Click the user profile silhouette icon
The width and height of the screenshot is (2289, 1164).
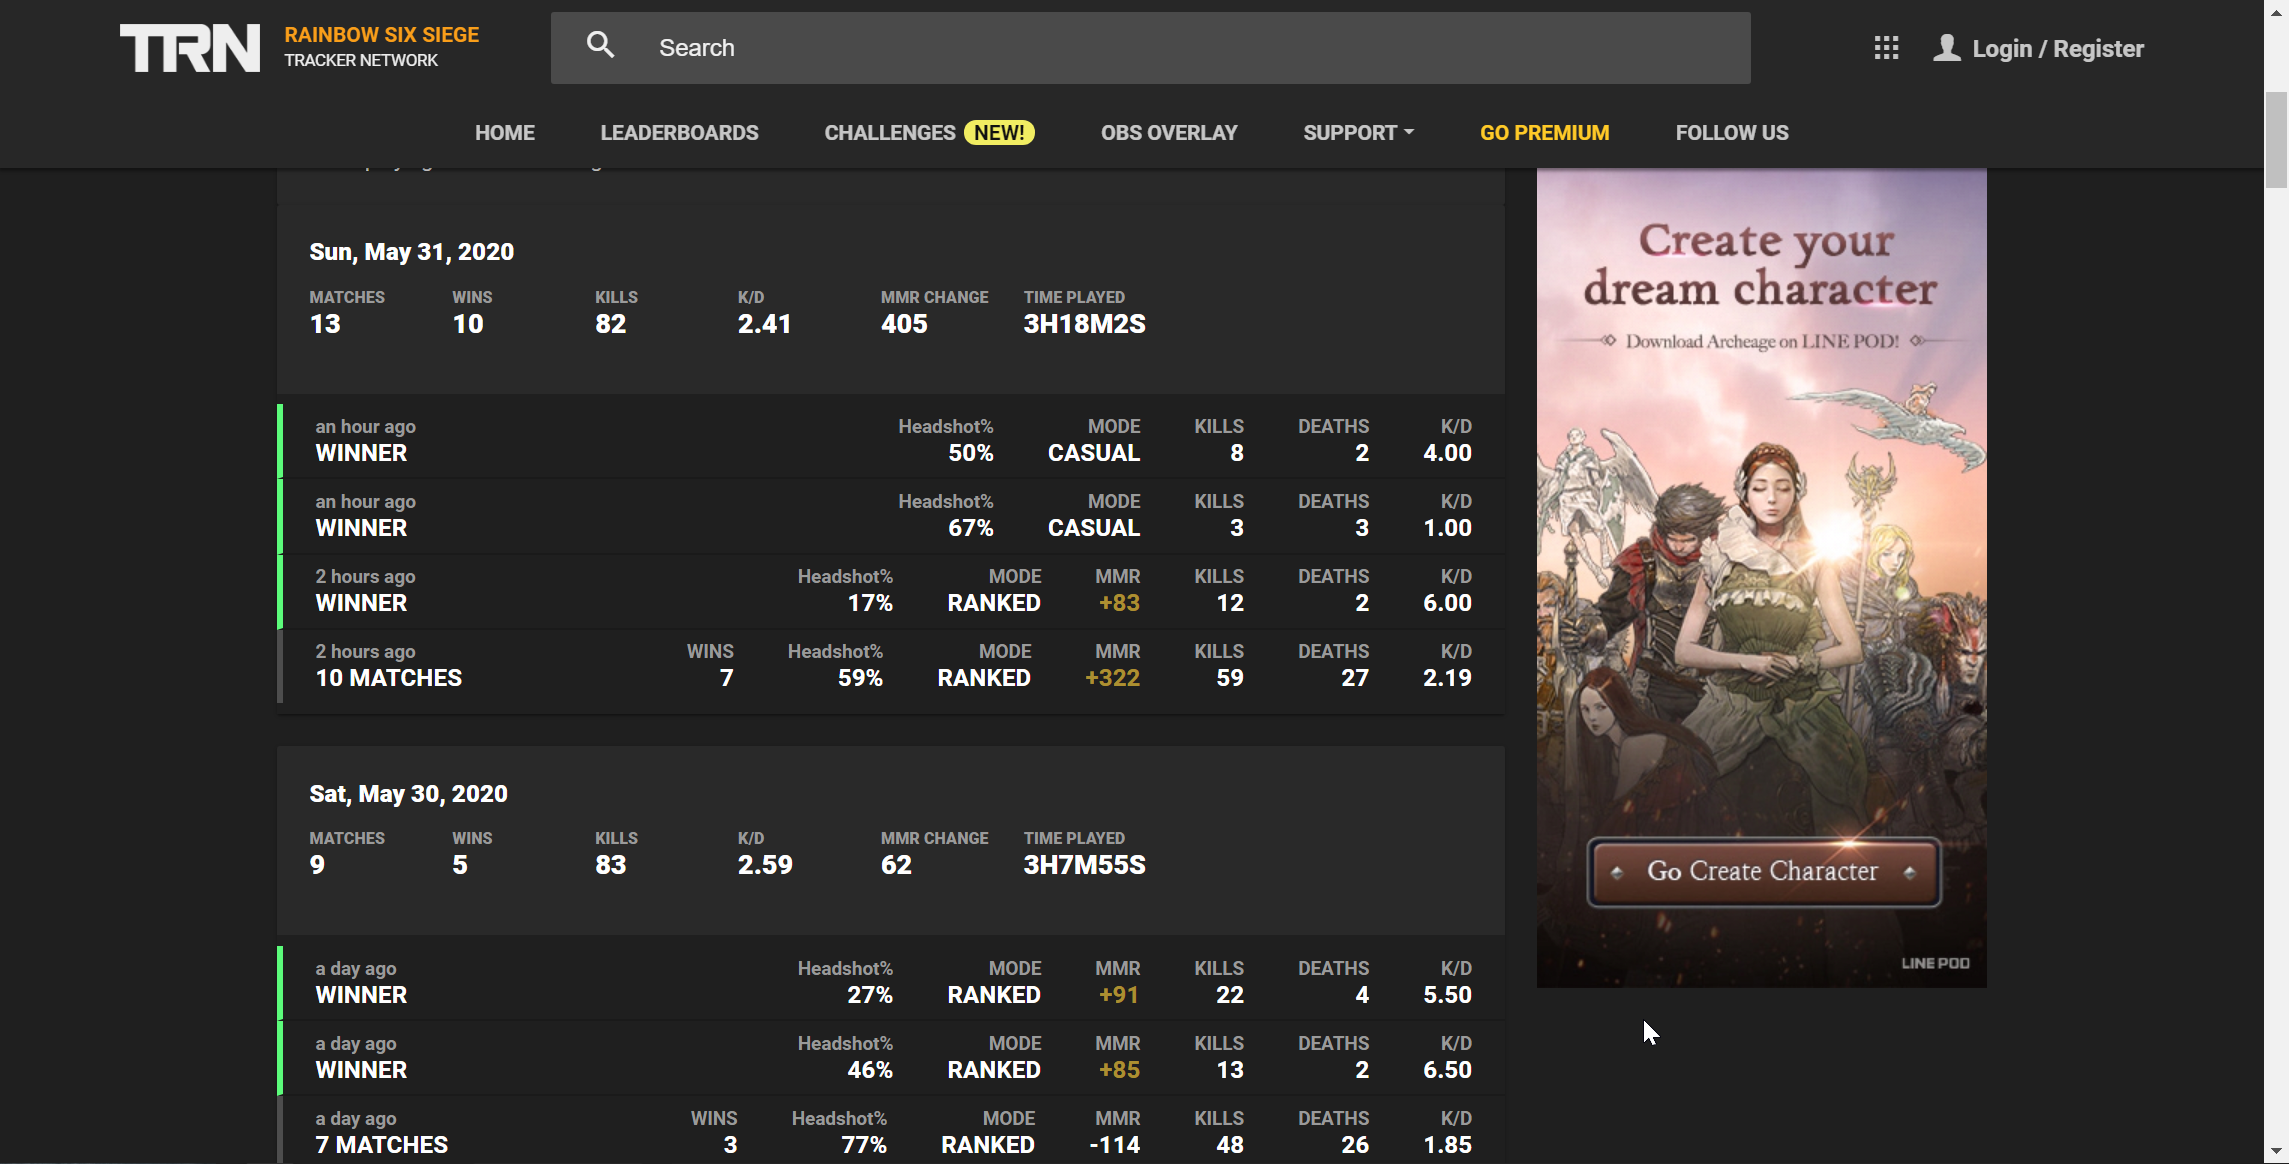click(x=1946, y=48)
